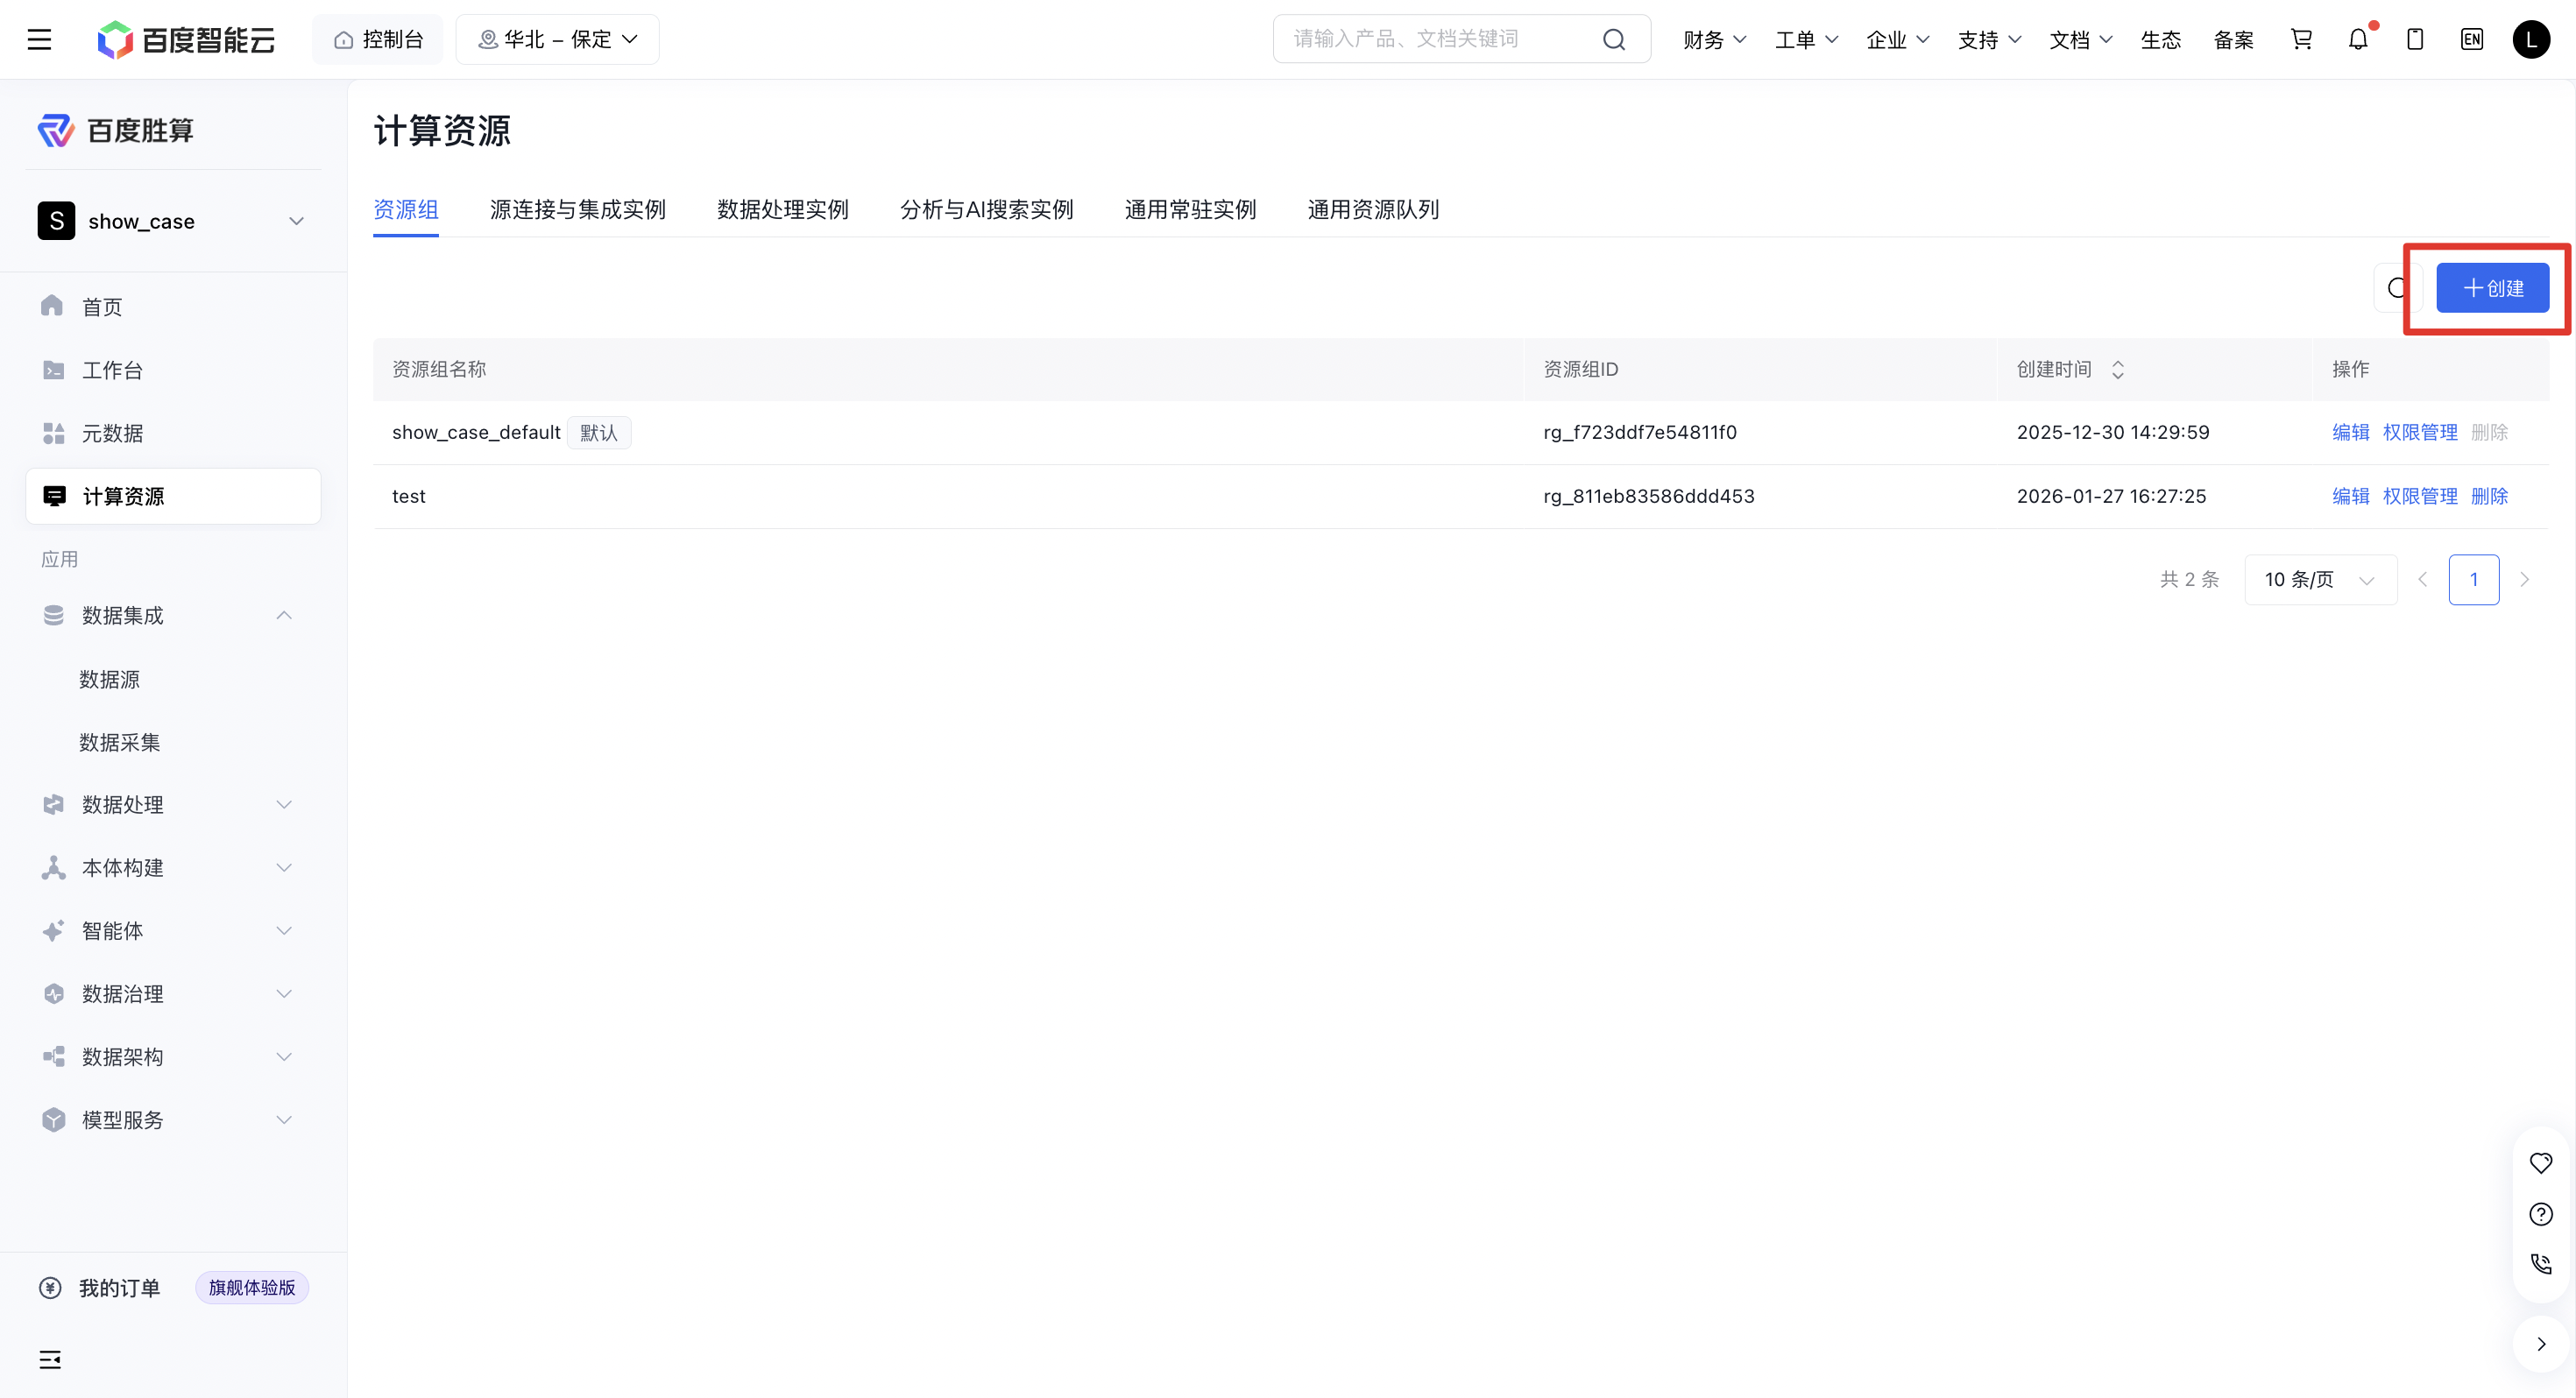Click the 控制台 console button
Viewport: 2576px width, 1398px height.
[x=378, y=39]
